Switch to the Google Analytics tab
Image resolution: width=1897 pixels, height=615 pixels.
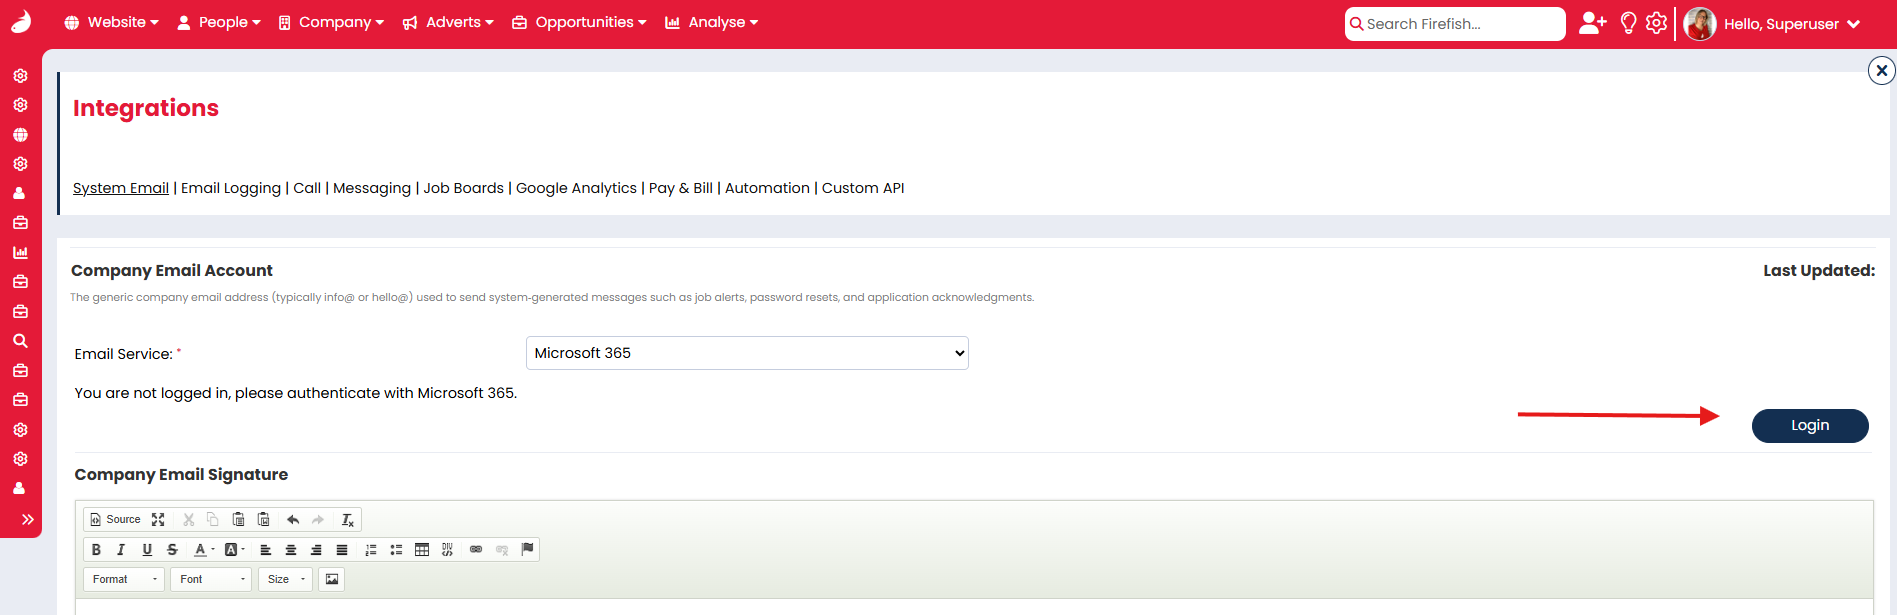576,188
